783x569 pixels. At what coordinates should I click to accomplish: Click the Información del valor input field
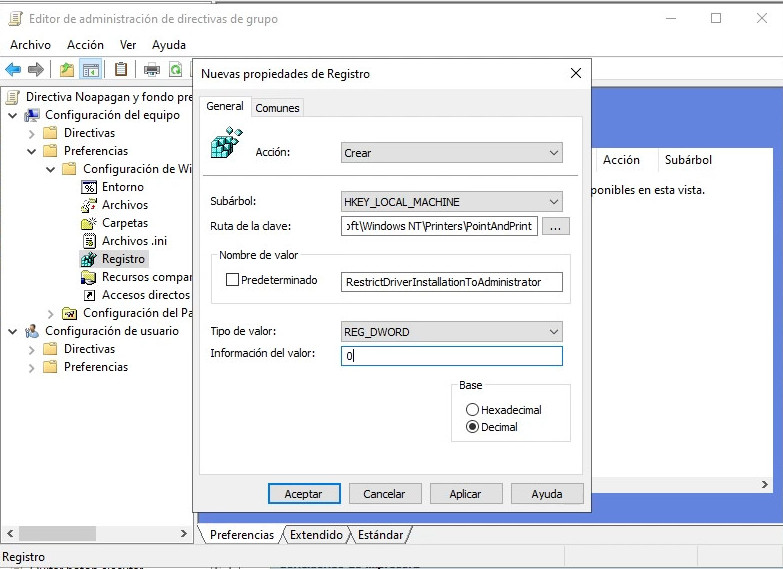point(452,356)
